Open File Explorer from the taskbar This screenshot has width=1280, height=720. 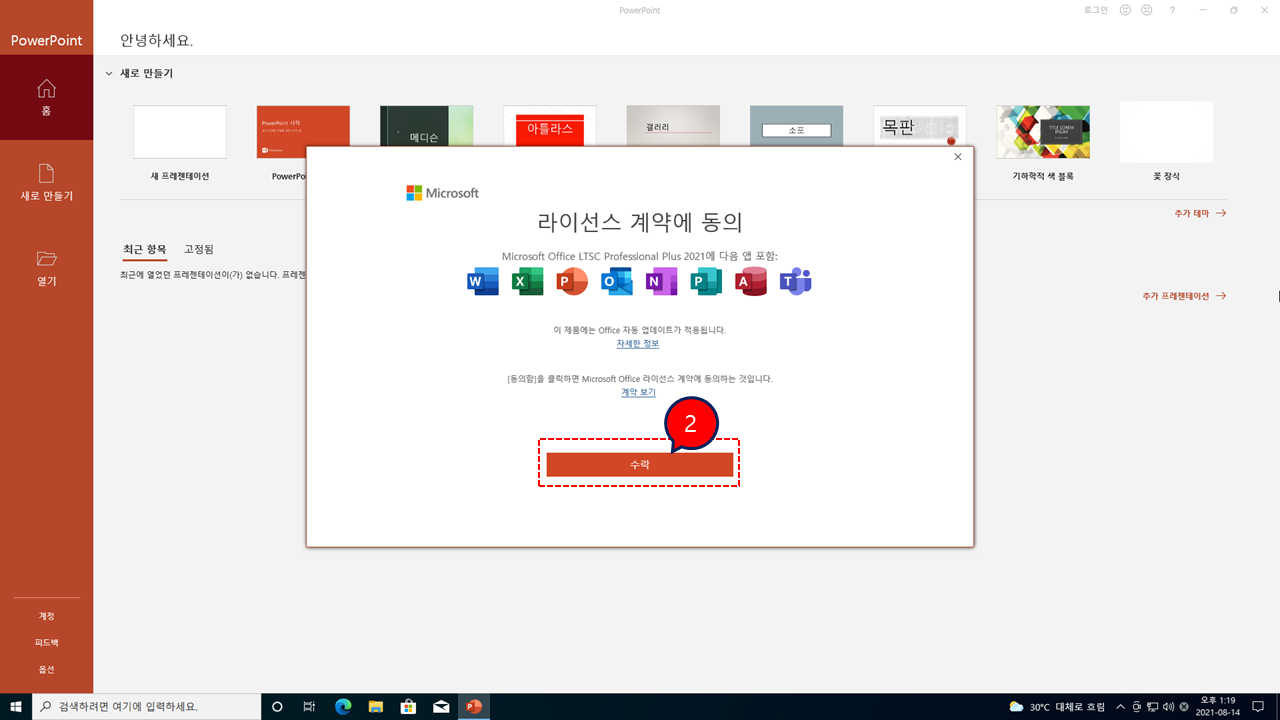pyautogui.click(x=376, y=706)
